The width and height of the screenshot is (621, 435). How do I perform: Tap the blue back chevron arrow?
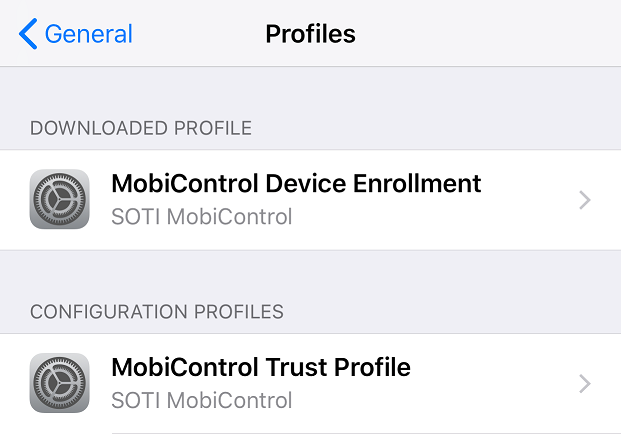[28, 34]
